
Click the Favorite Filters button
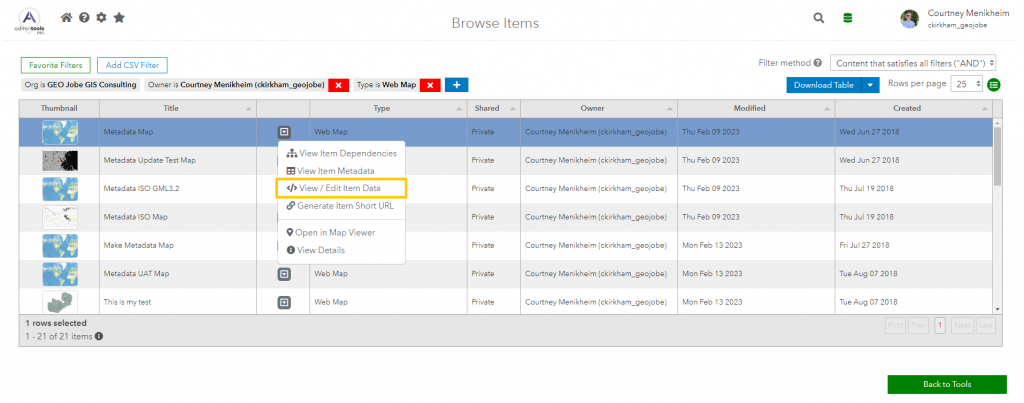pyautogui.click(x=55, y=65)
